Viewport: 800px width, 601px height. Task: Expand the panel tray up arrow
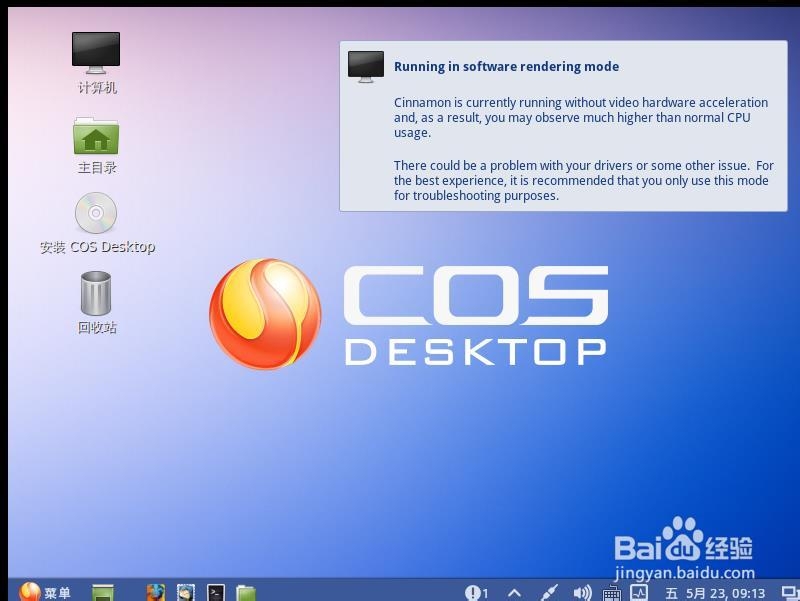[x=514, y=593]
